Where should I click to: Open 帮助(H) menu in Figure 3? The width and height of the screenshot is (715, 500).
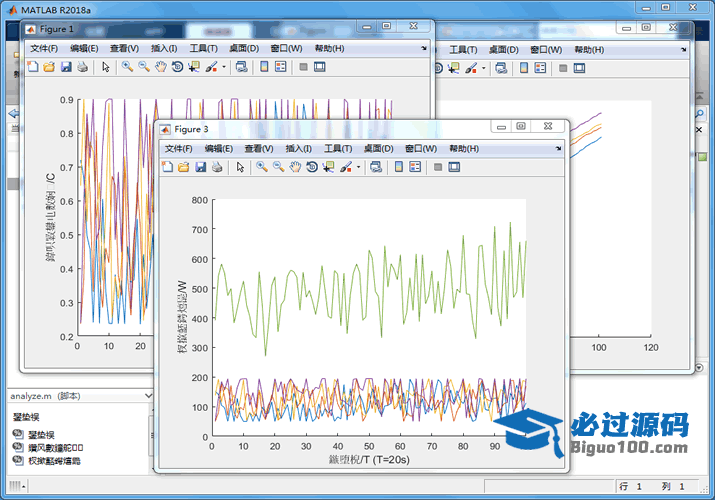[x=464, y=149]
